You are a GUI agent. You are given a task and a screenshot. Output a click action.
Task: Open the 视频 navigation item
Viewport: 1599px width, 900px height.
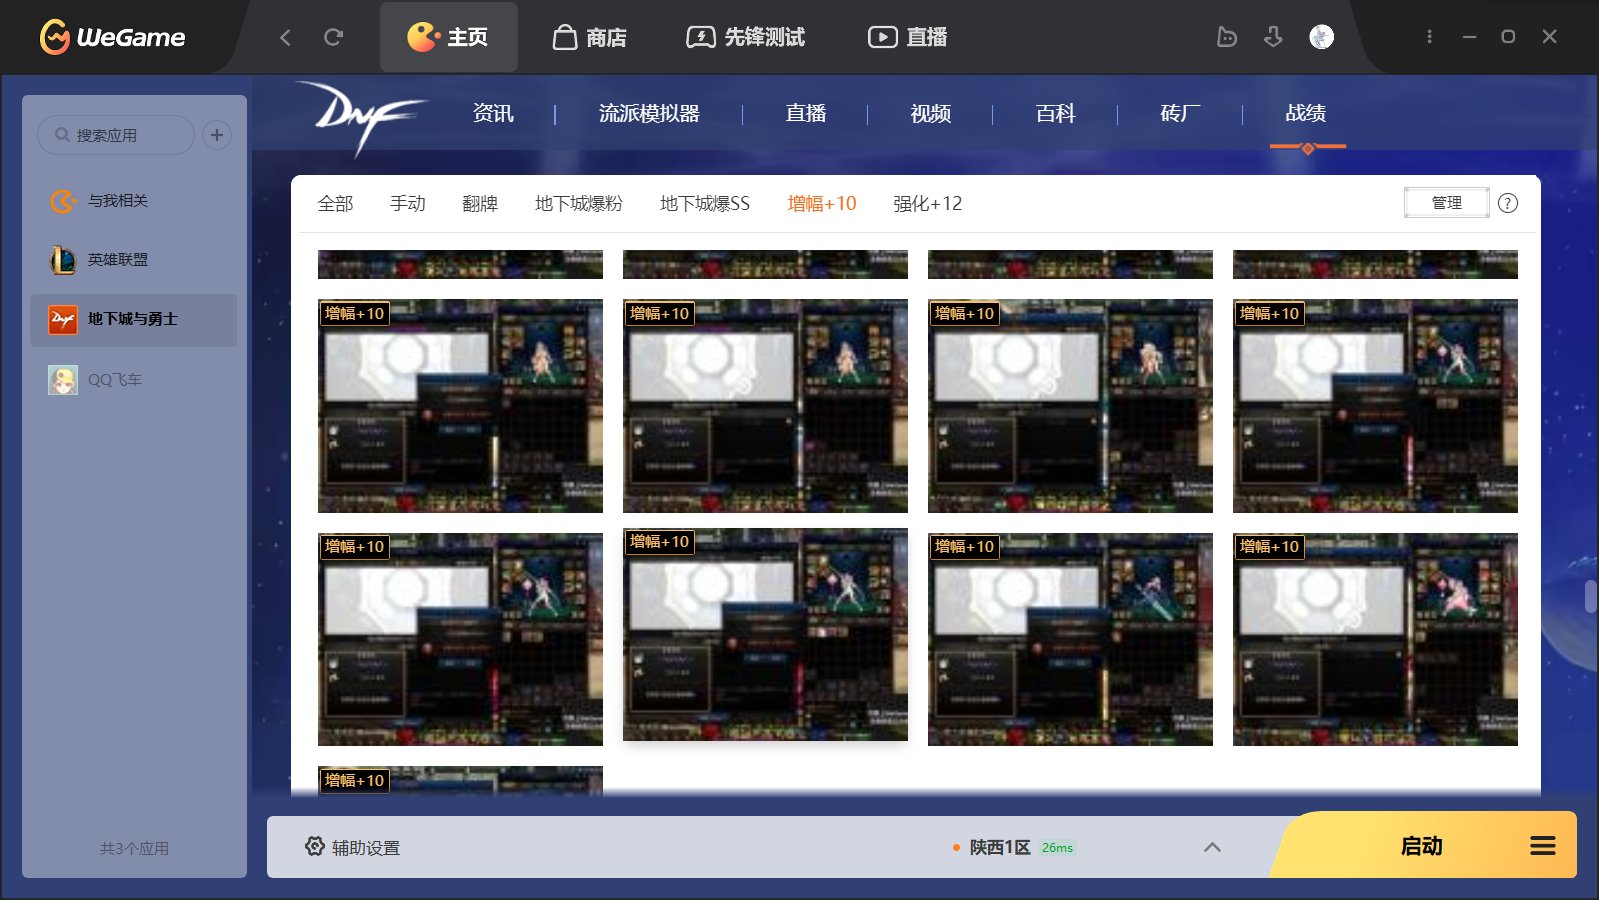pyautogui.click(x=931, y=114)
